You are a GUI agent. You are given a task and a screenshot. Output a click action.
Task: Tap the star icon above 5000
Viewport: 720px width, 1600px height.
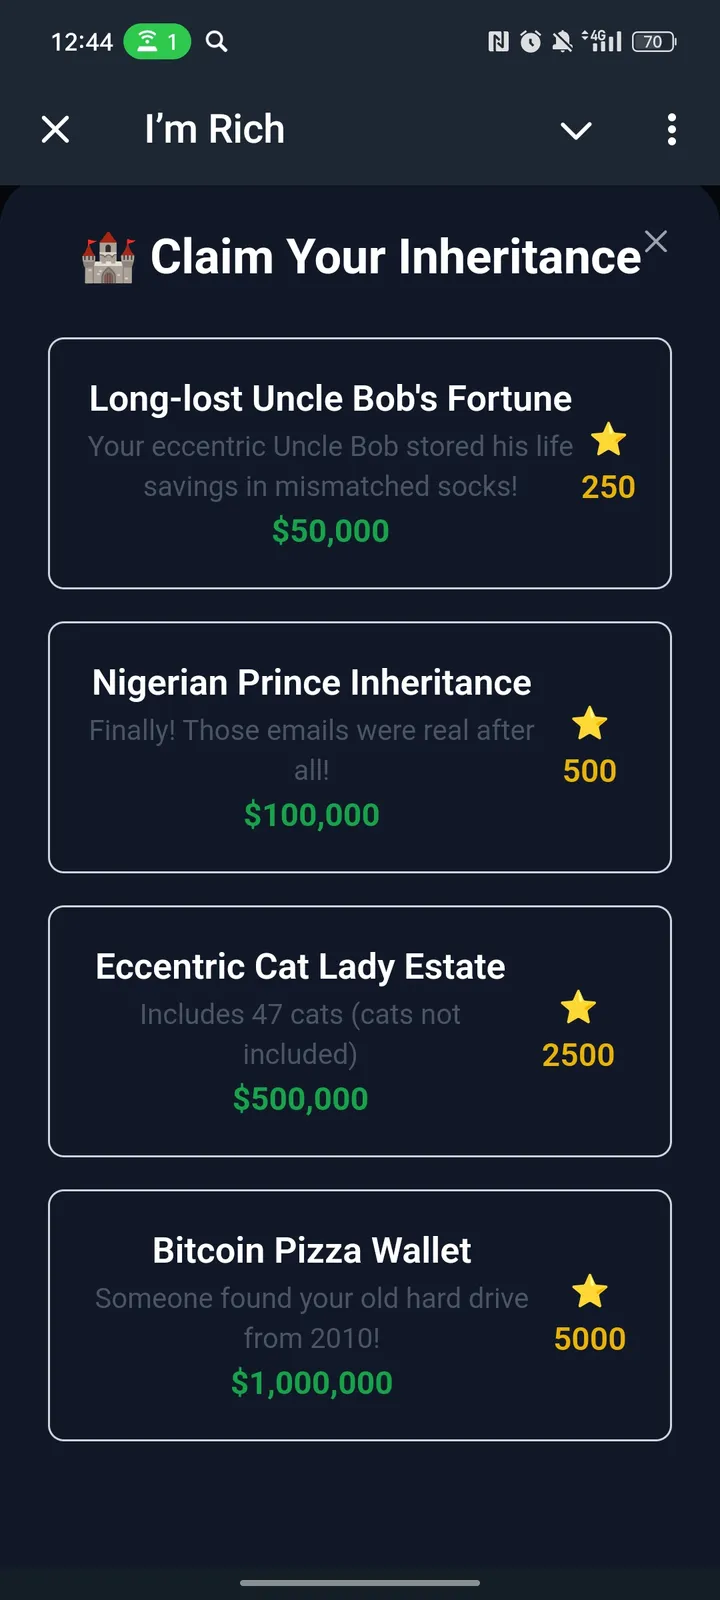coord(590,1291)
